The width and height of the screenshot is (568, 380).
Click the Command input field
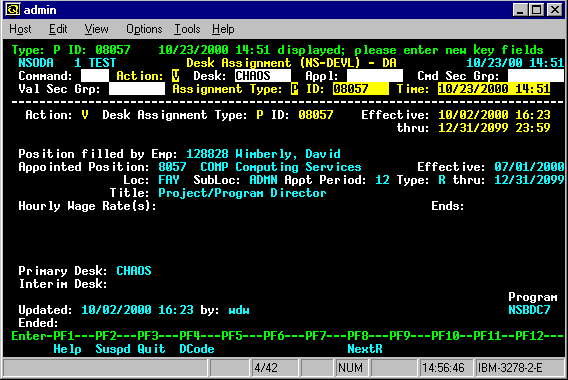(x=95, y=76)
